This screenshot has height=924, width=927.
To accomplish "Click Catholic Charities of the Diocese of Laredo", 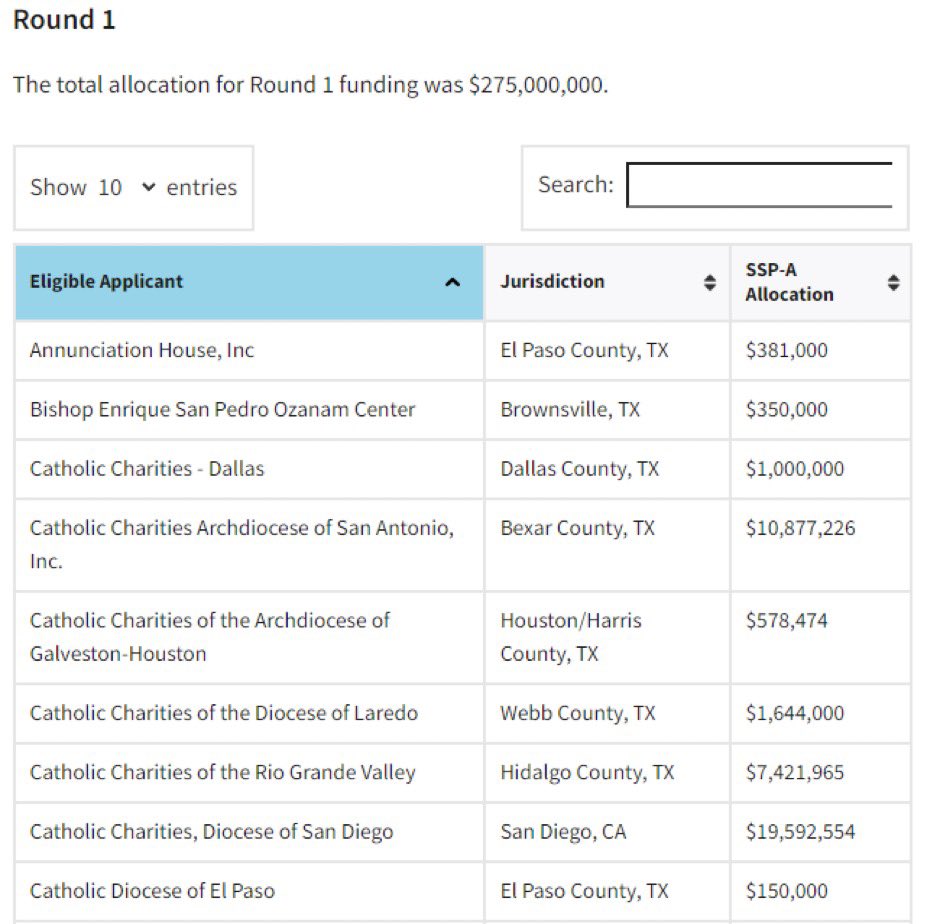I will click(x=224, y=713).
